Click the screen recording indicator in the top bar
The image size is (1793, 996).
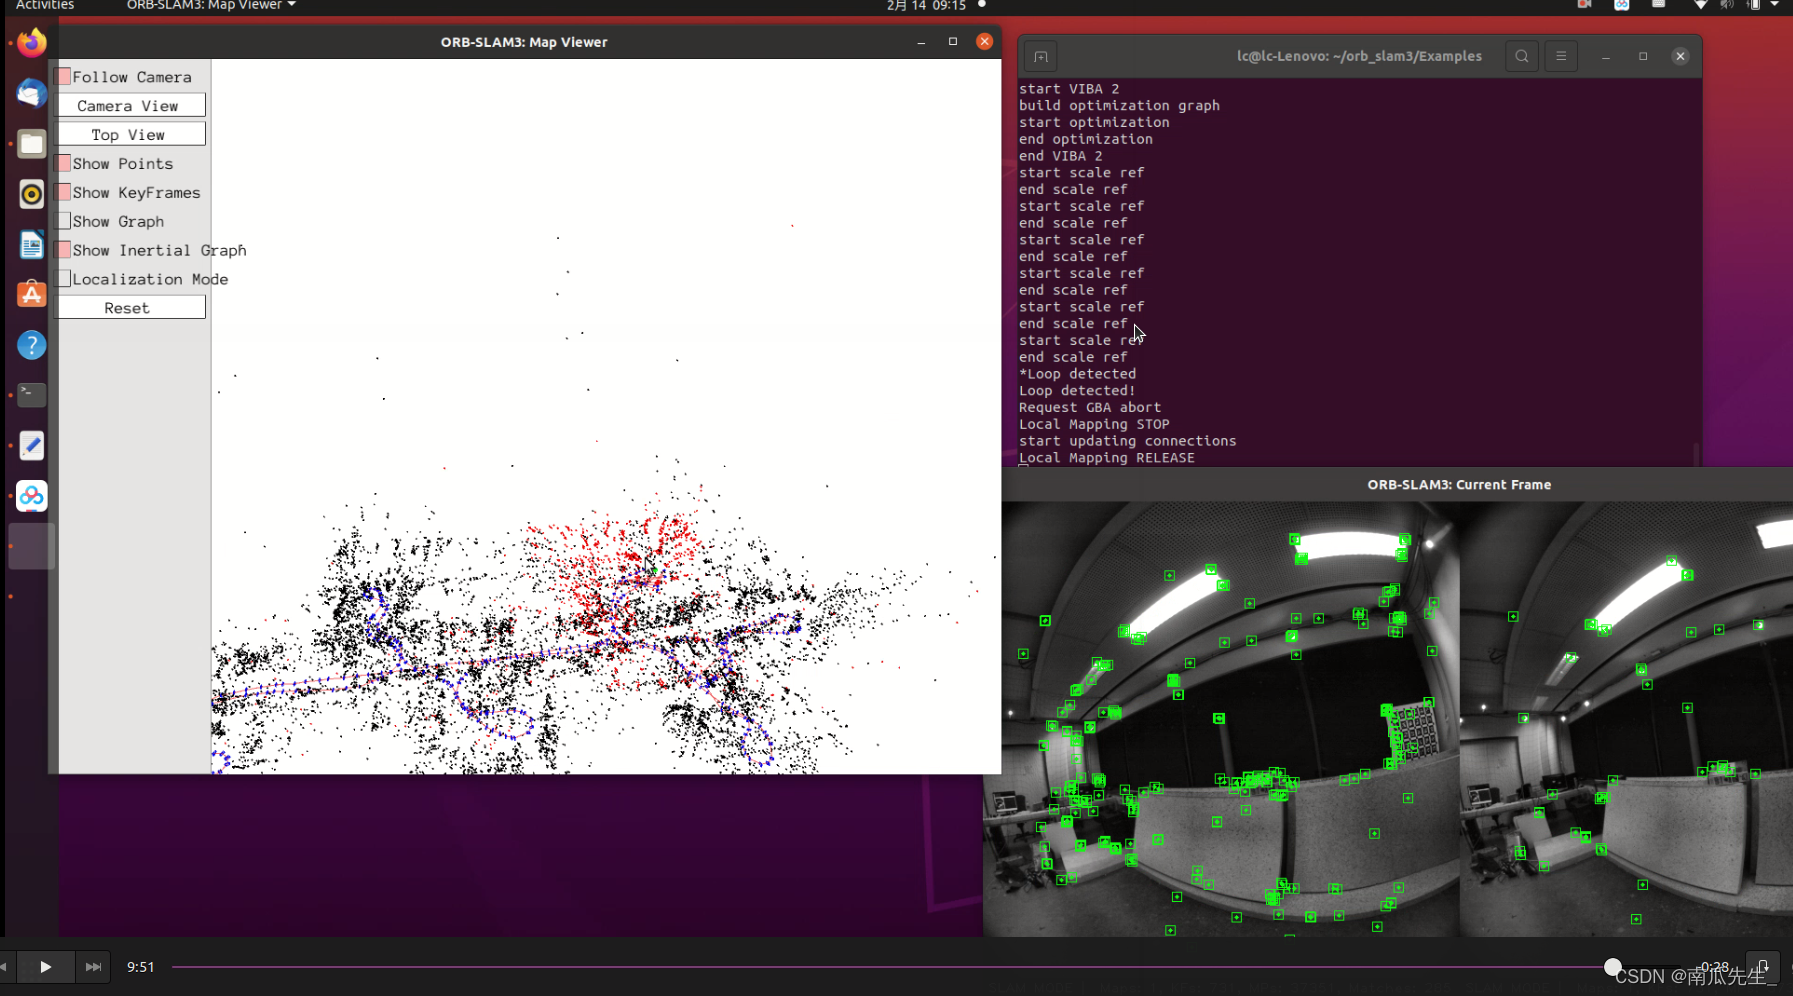pyautogui.click(x=1584, y=5)
